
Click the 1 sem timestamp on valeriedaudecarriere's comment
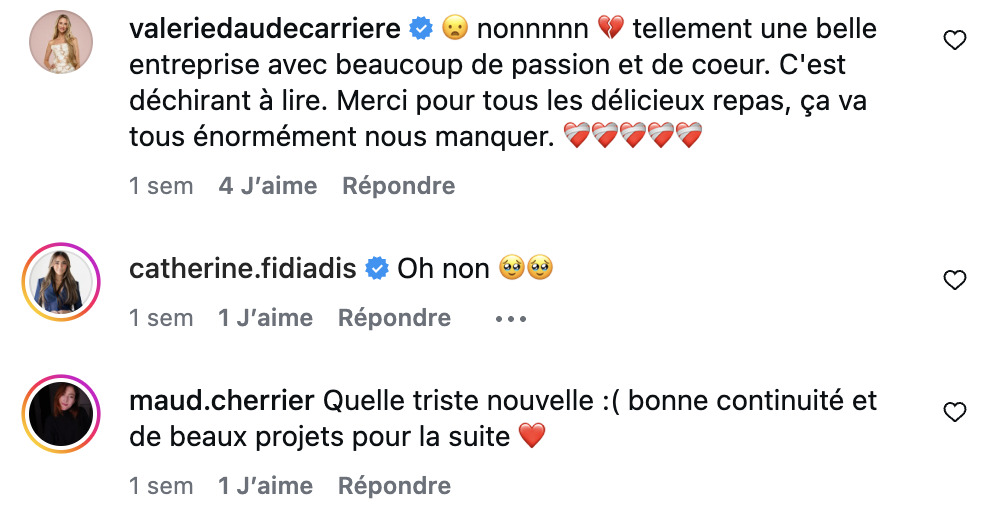(161, 186)
